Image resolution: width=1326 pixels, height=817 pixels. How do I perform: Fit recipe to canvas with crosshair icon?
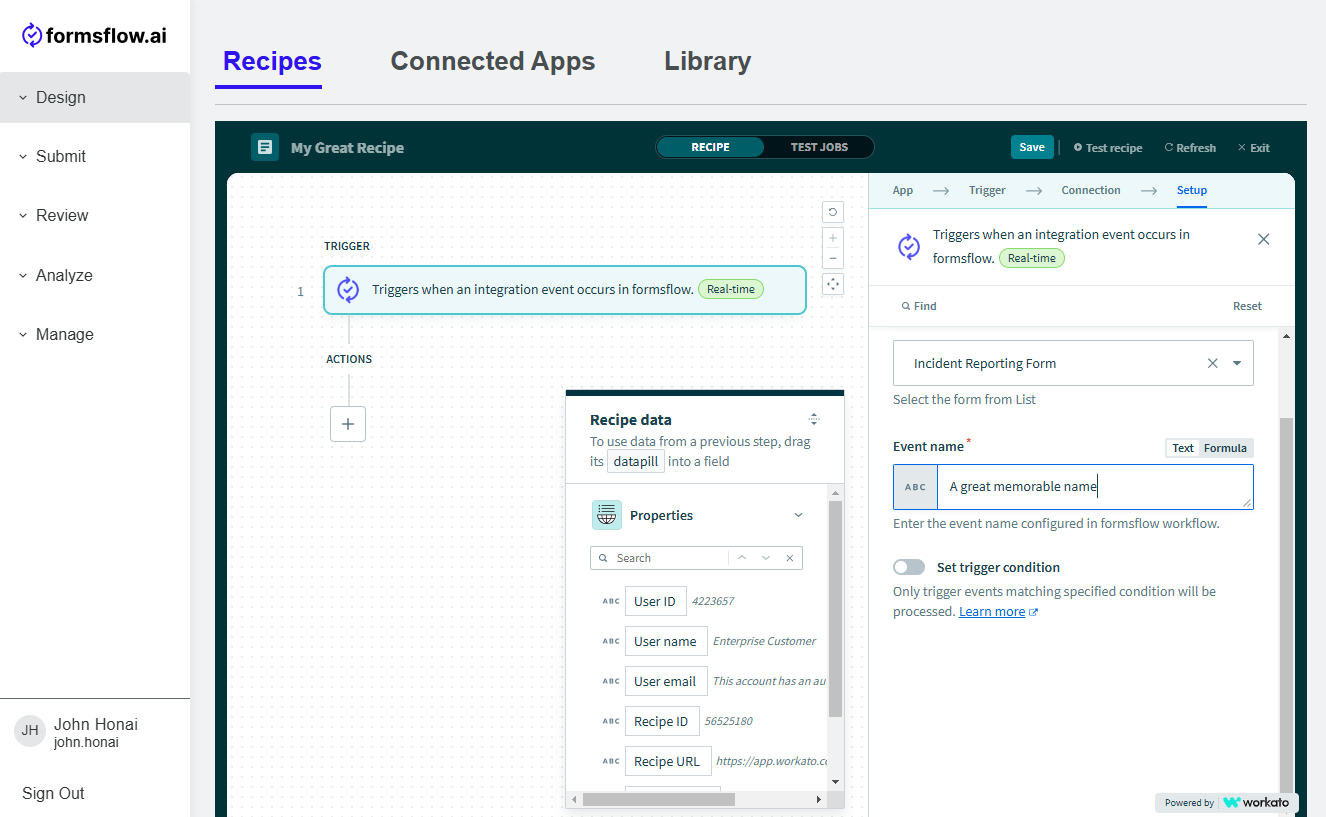pos(833,284)
